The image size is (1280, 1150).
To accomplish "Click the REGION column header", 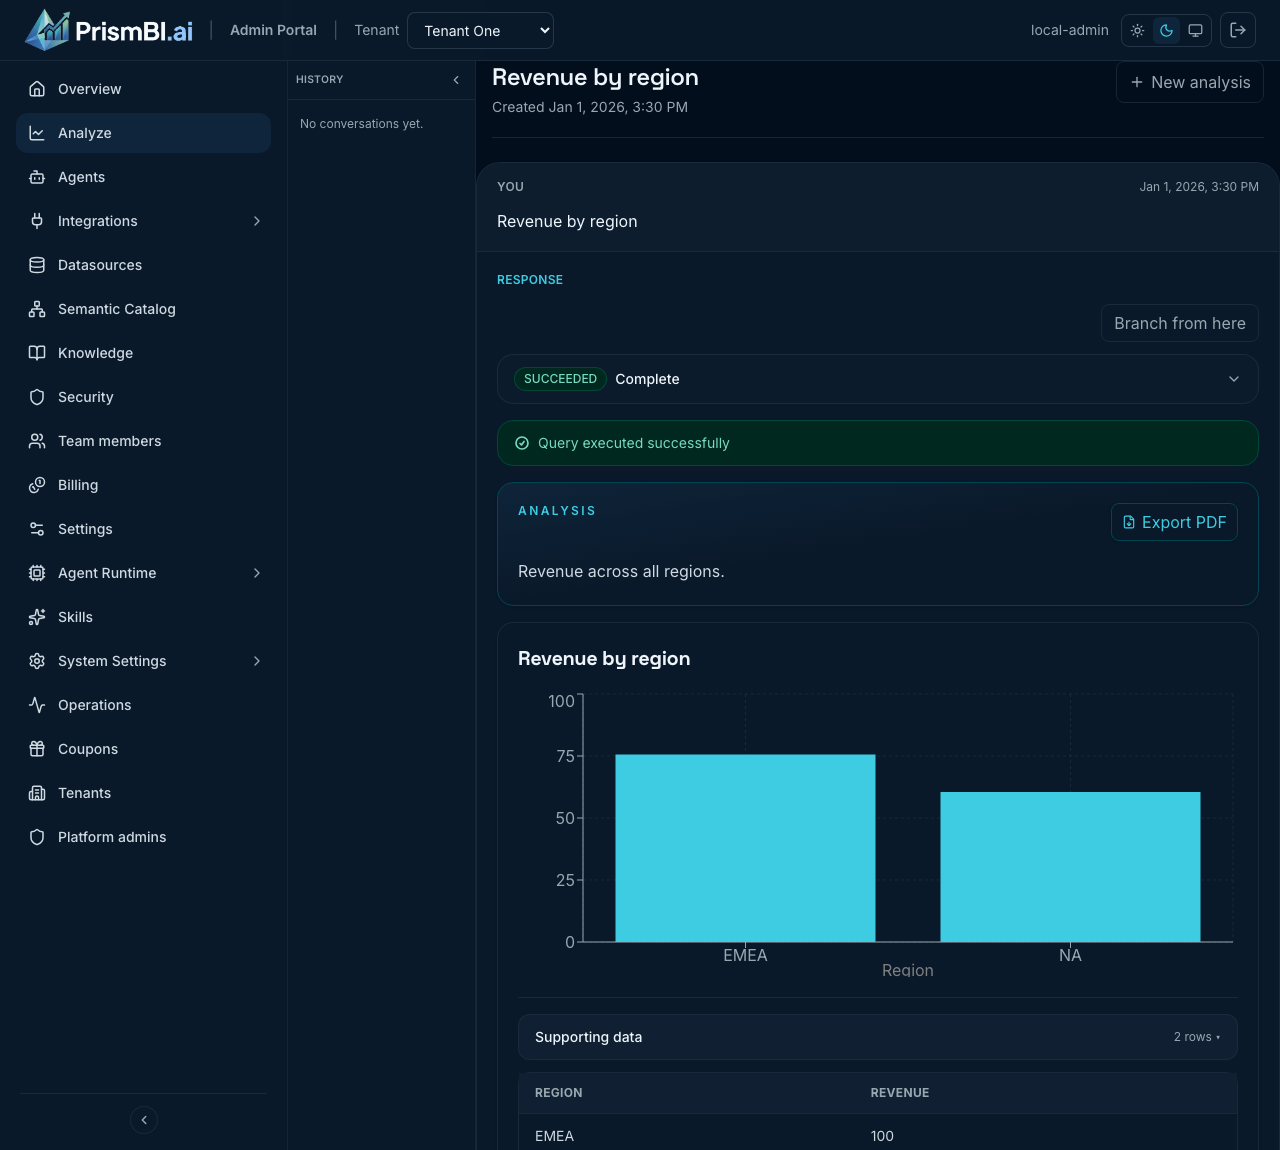I will [x=559, y=1093].
